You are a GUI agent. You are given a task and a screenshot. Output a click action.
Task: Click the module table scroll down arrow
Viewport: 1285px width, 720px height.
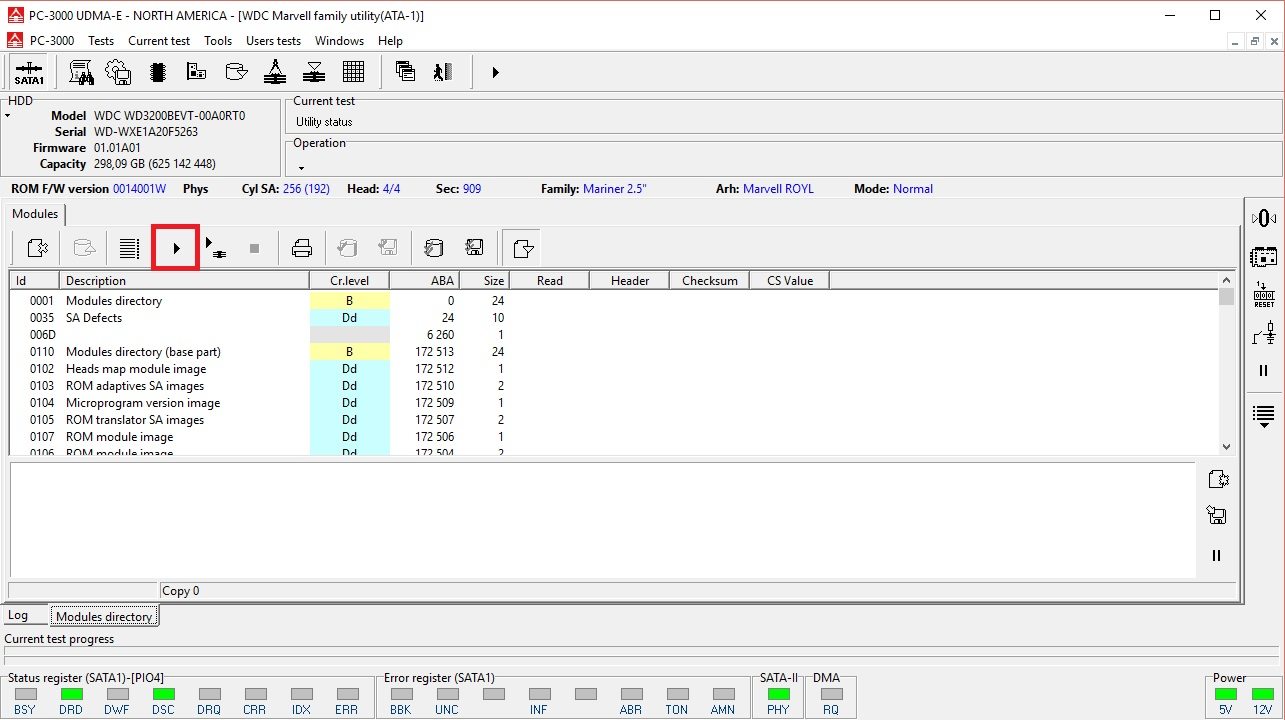click(x=1227, y=448)
